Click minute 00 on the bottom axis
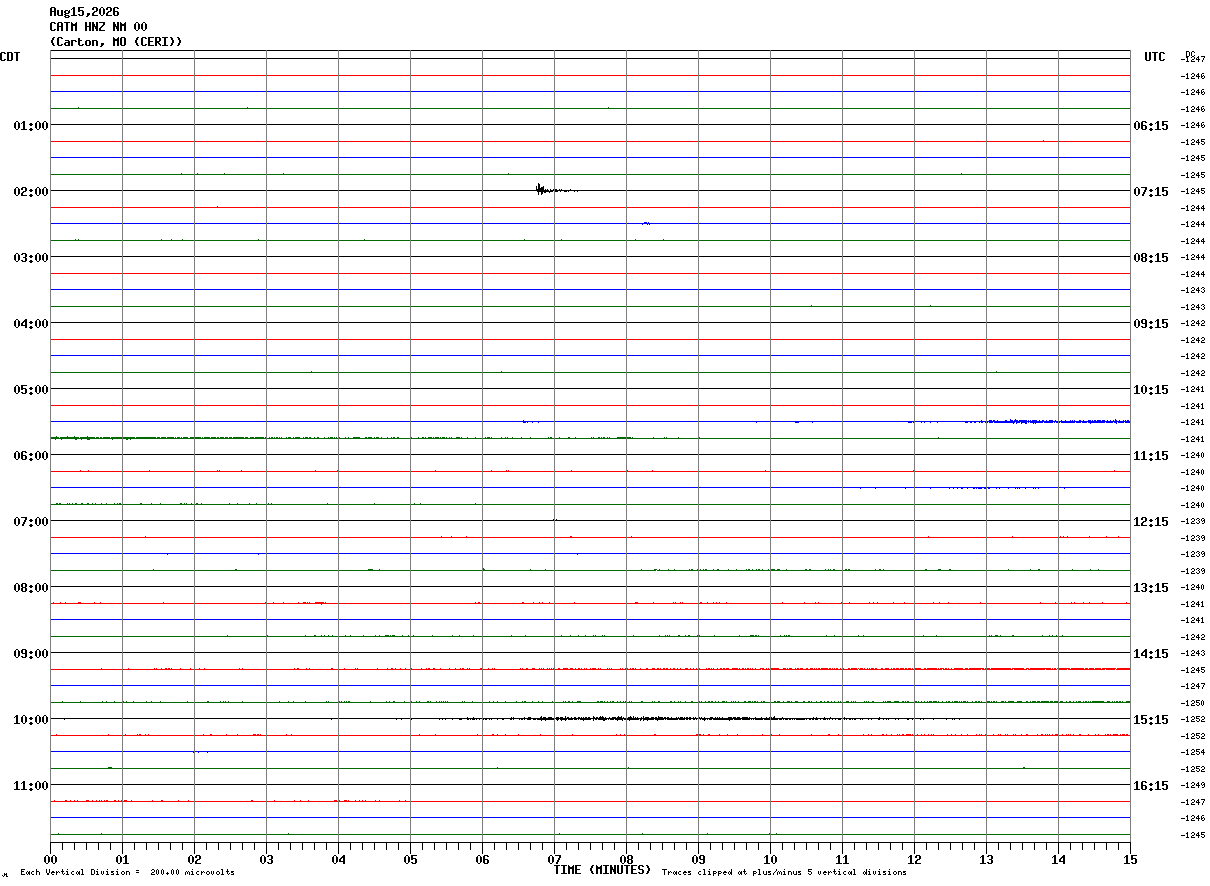 point(51,858)
